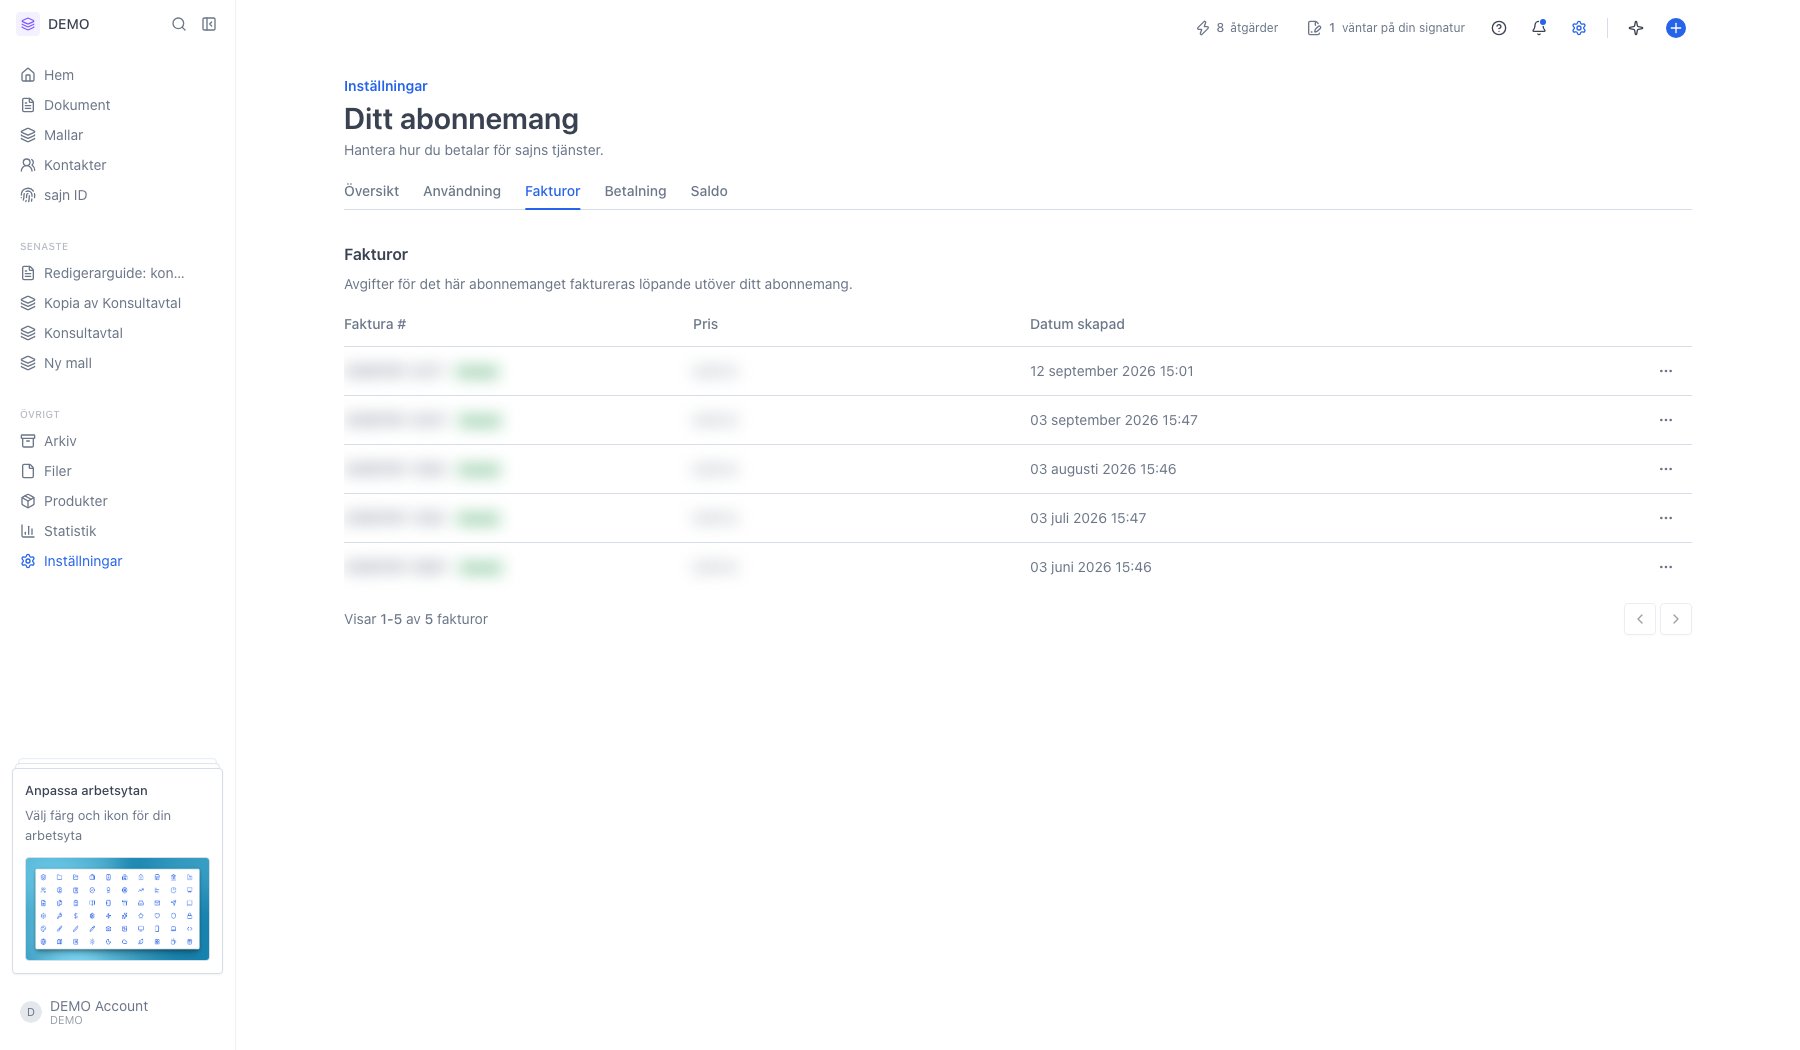The image size is (1800, 1050).
Task: Click the search icon in the sidebar header
Action: point(179,24)
